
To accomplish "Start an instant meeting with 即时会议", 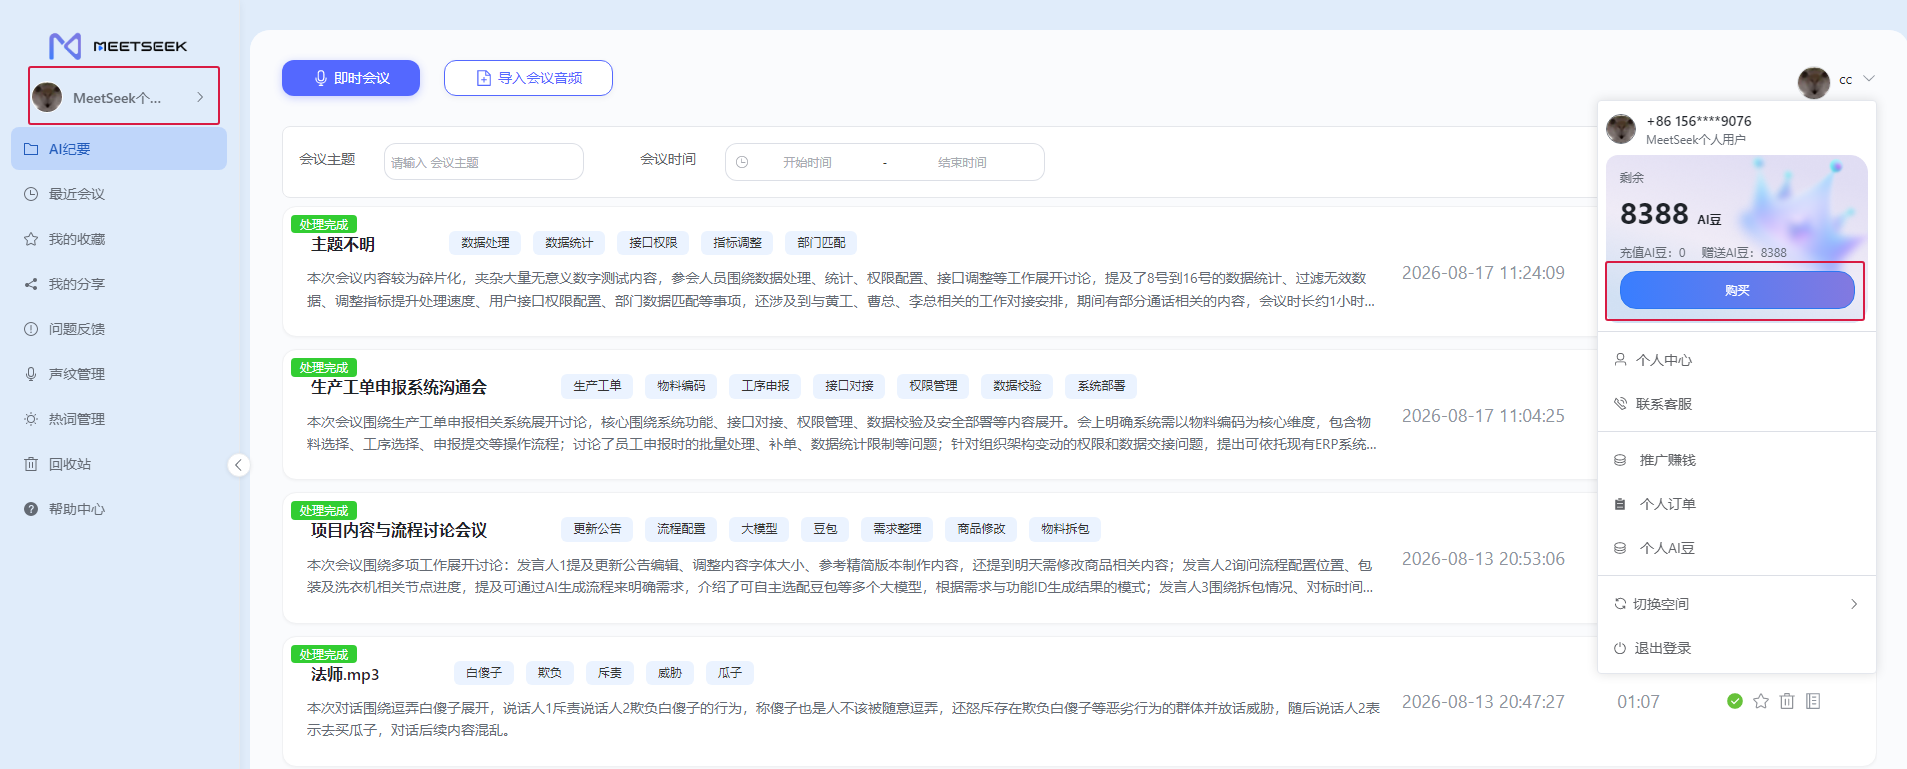I will (x=351, y=78).
